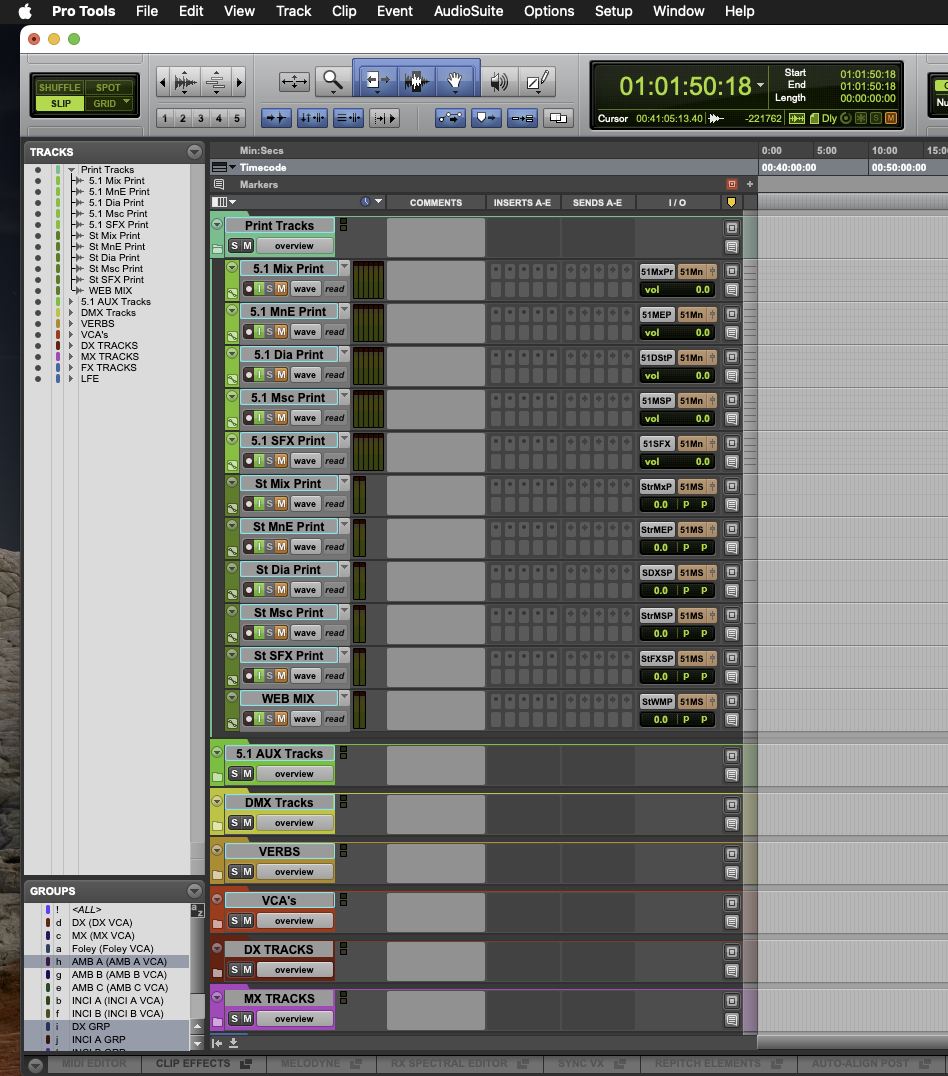The width and height of the screenshot is (948, 1076).
Task: Change St Dia Print automation read mode
Action: coord(335,589)
